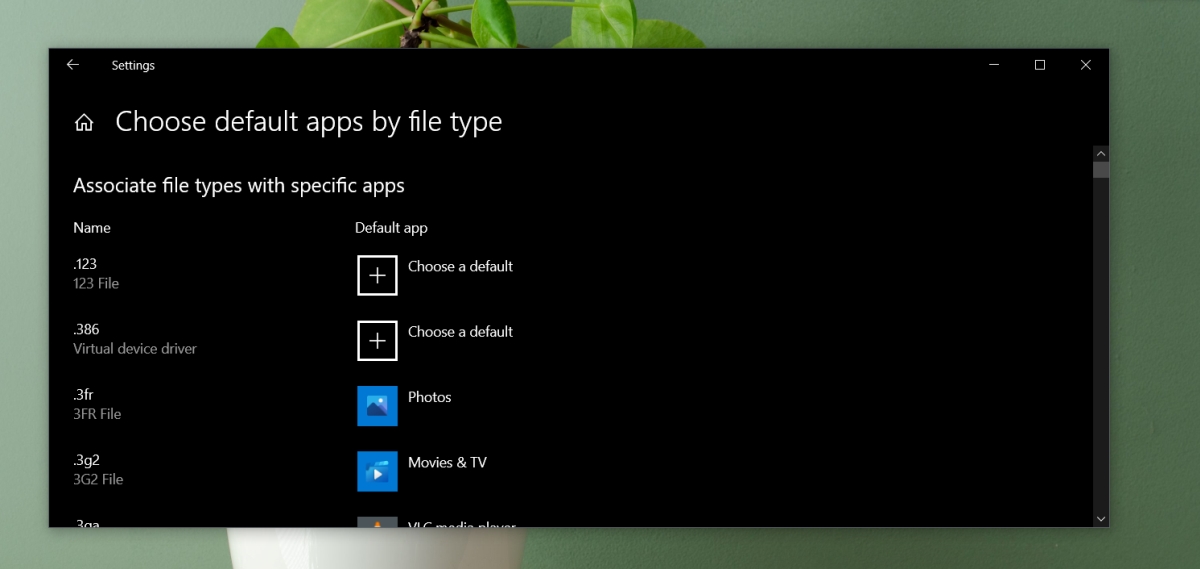Change the Movies & TV default app label
This screenshot has width=1200, height=569.
tap(447, 462)
